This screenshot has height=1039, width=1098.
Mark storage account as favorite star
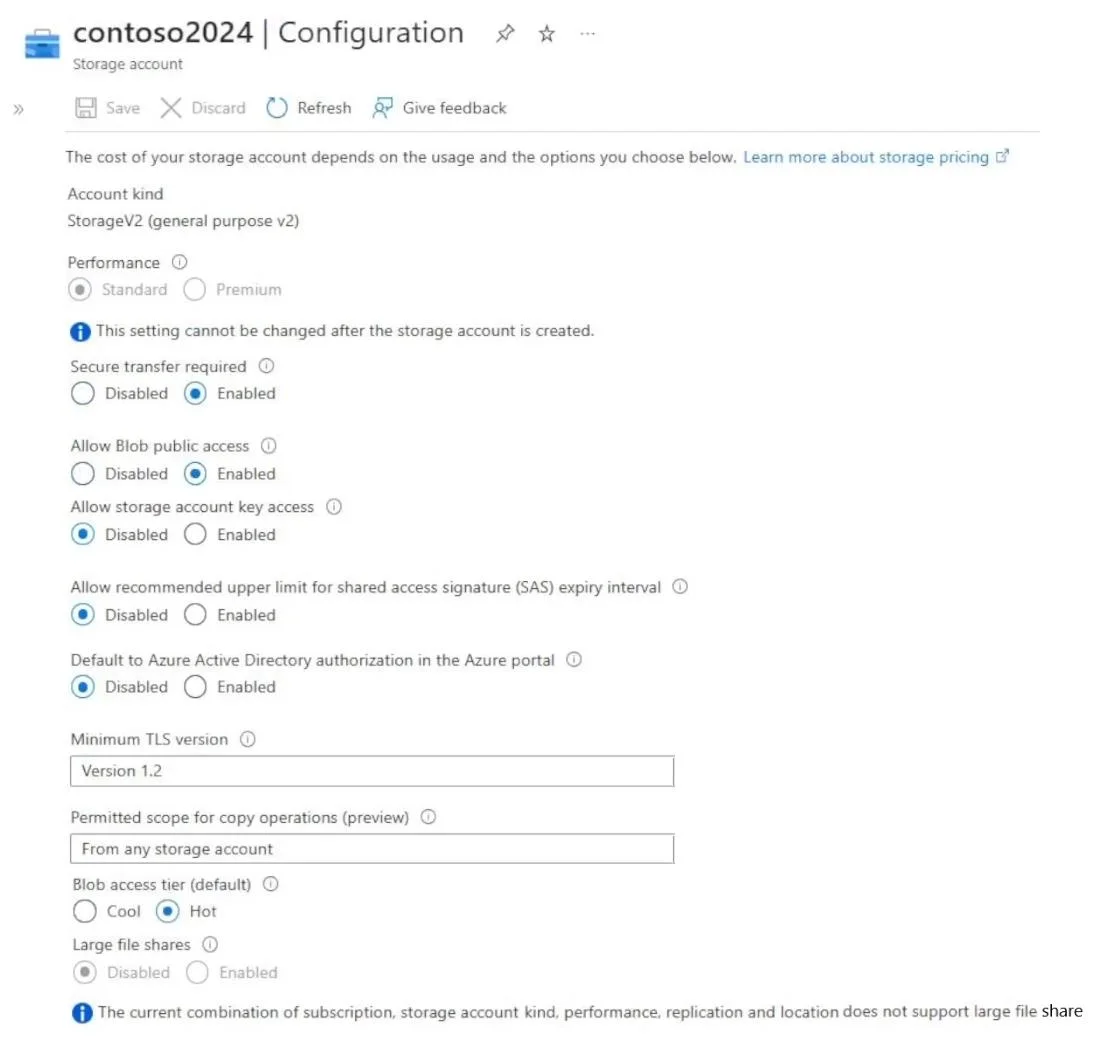pos(546,34)
